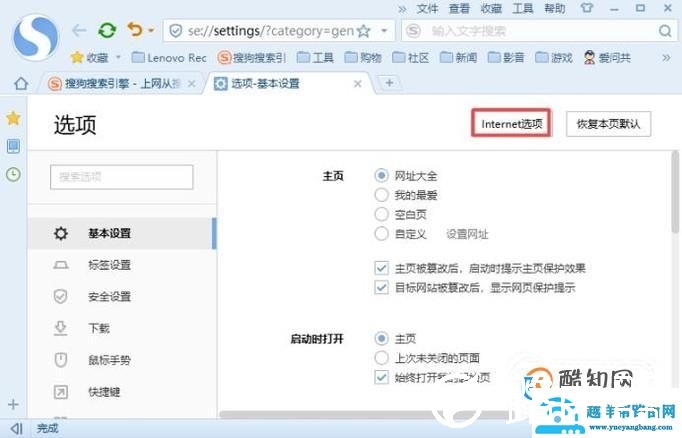Bookmark page with address bar star
Screen dimensions: 682x438
click(x=364, y=31)
